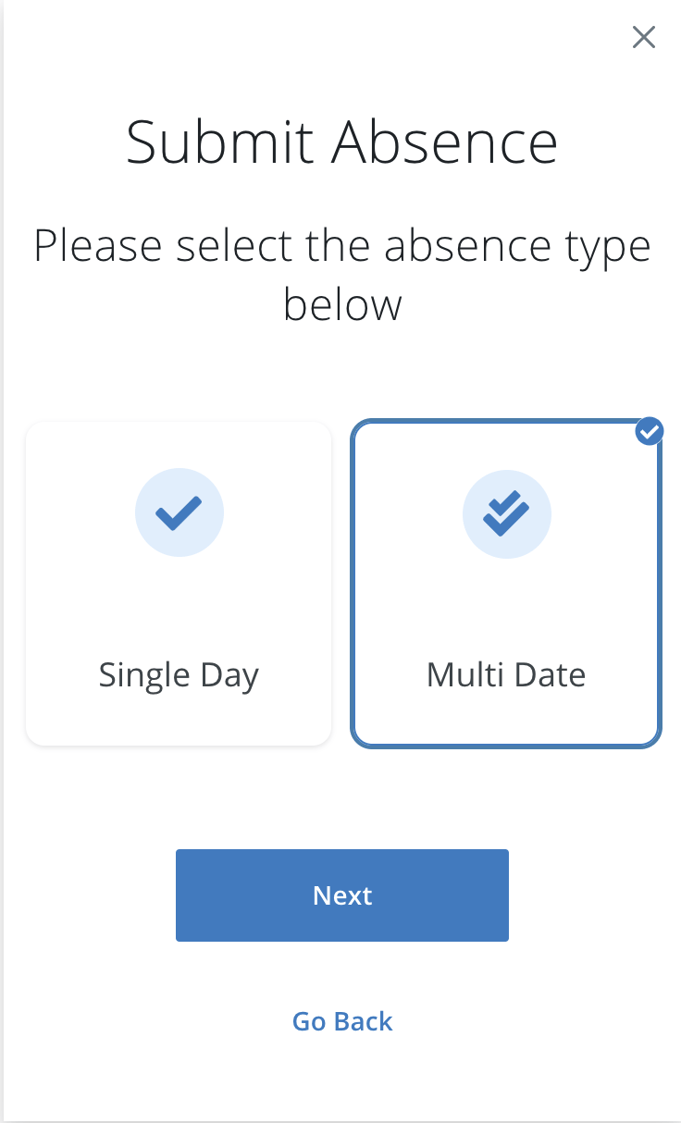The image size is (681, 1123).
Task: Deselect the currently chosen Multi Date option
Action: tap(506, 583)
